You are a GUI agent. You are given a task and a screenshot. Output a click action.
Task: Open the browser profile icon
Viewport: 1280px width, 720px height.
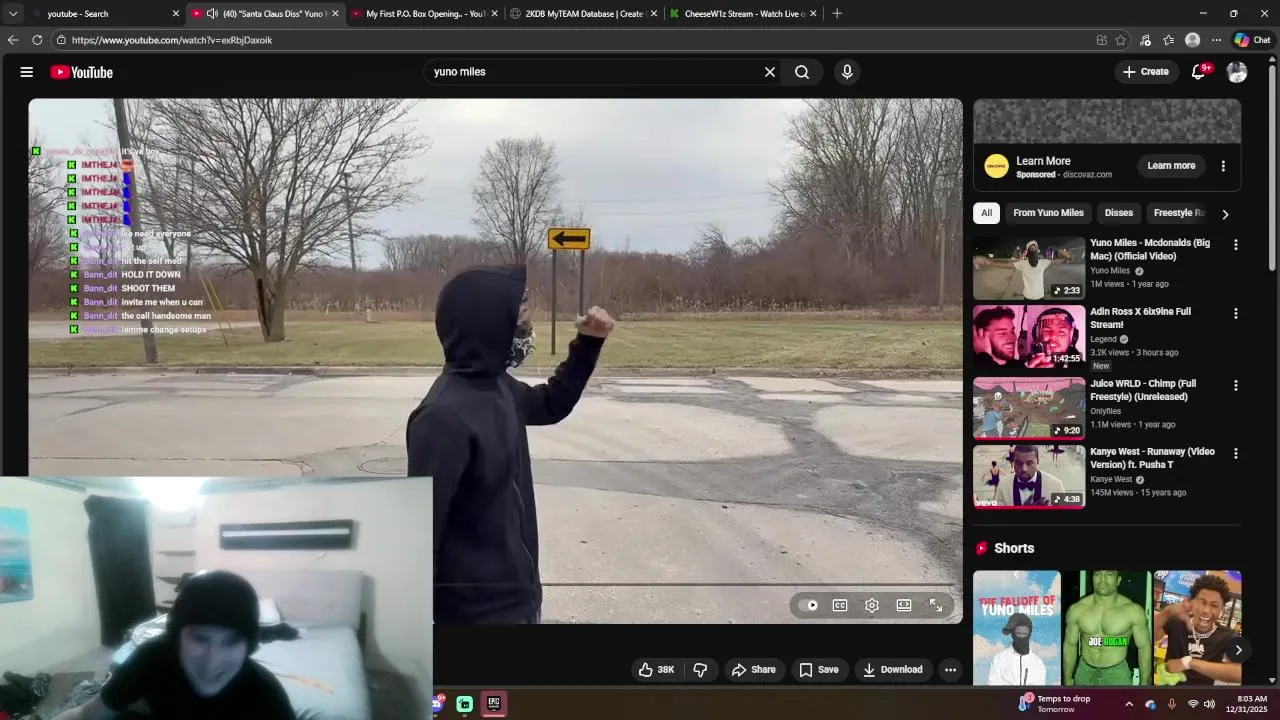tap(1192, 40)
